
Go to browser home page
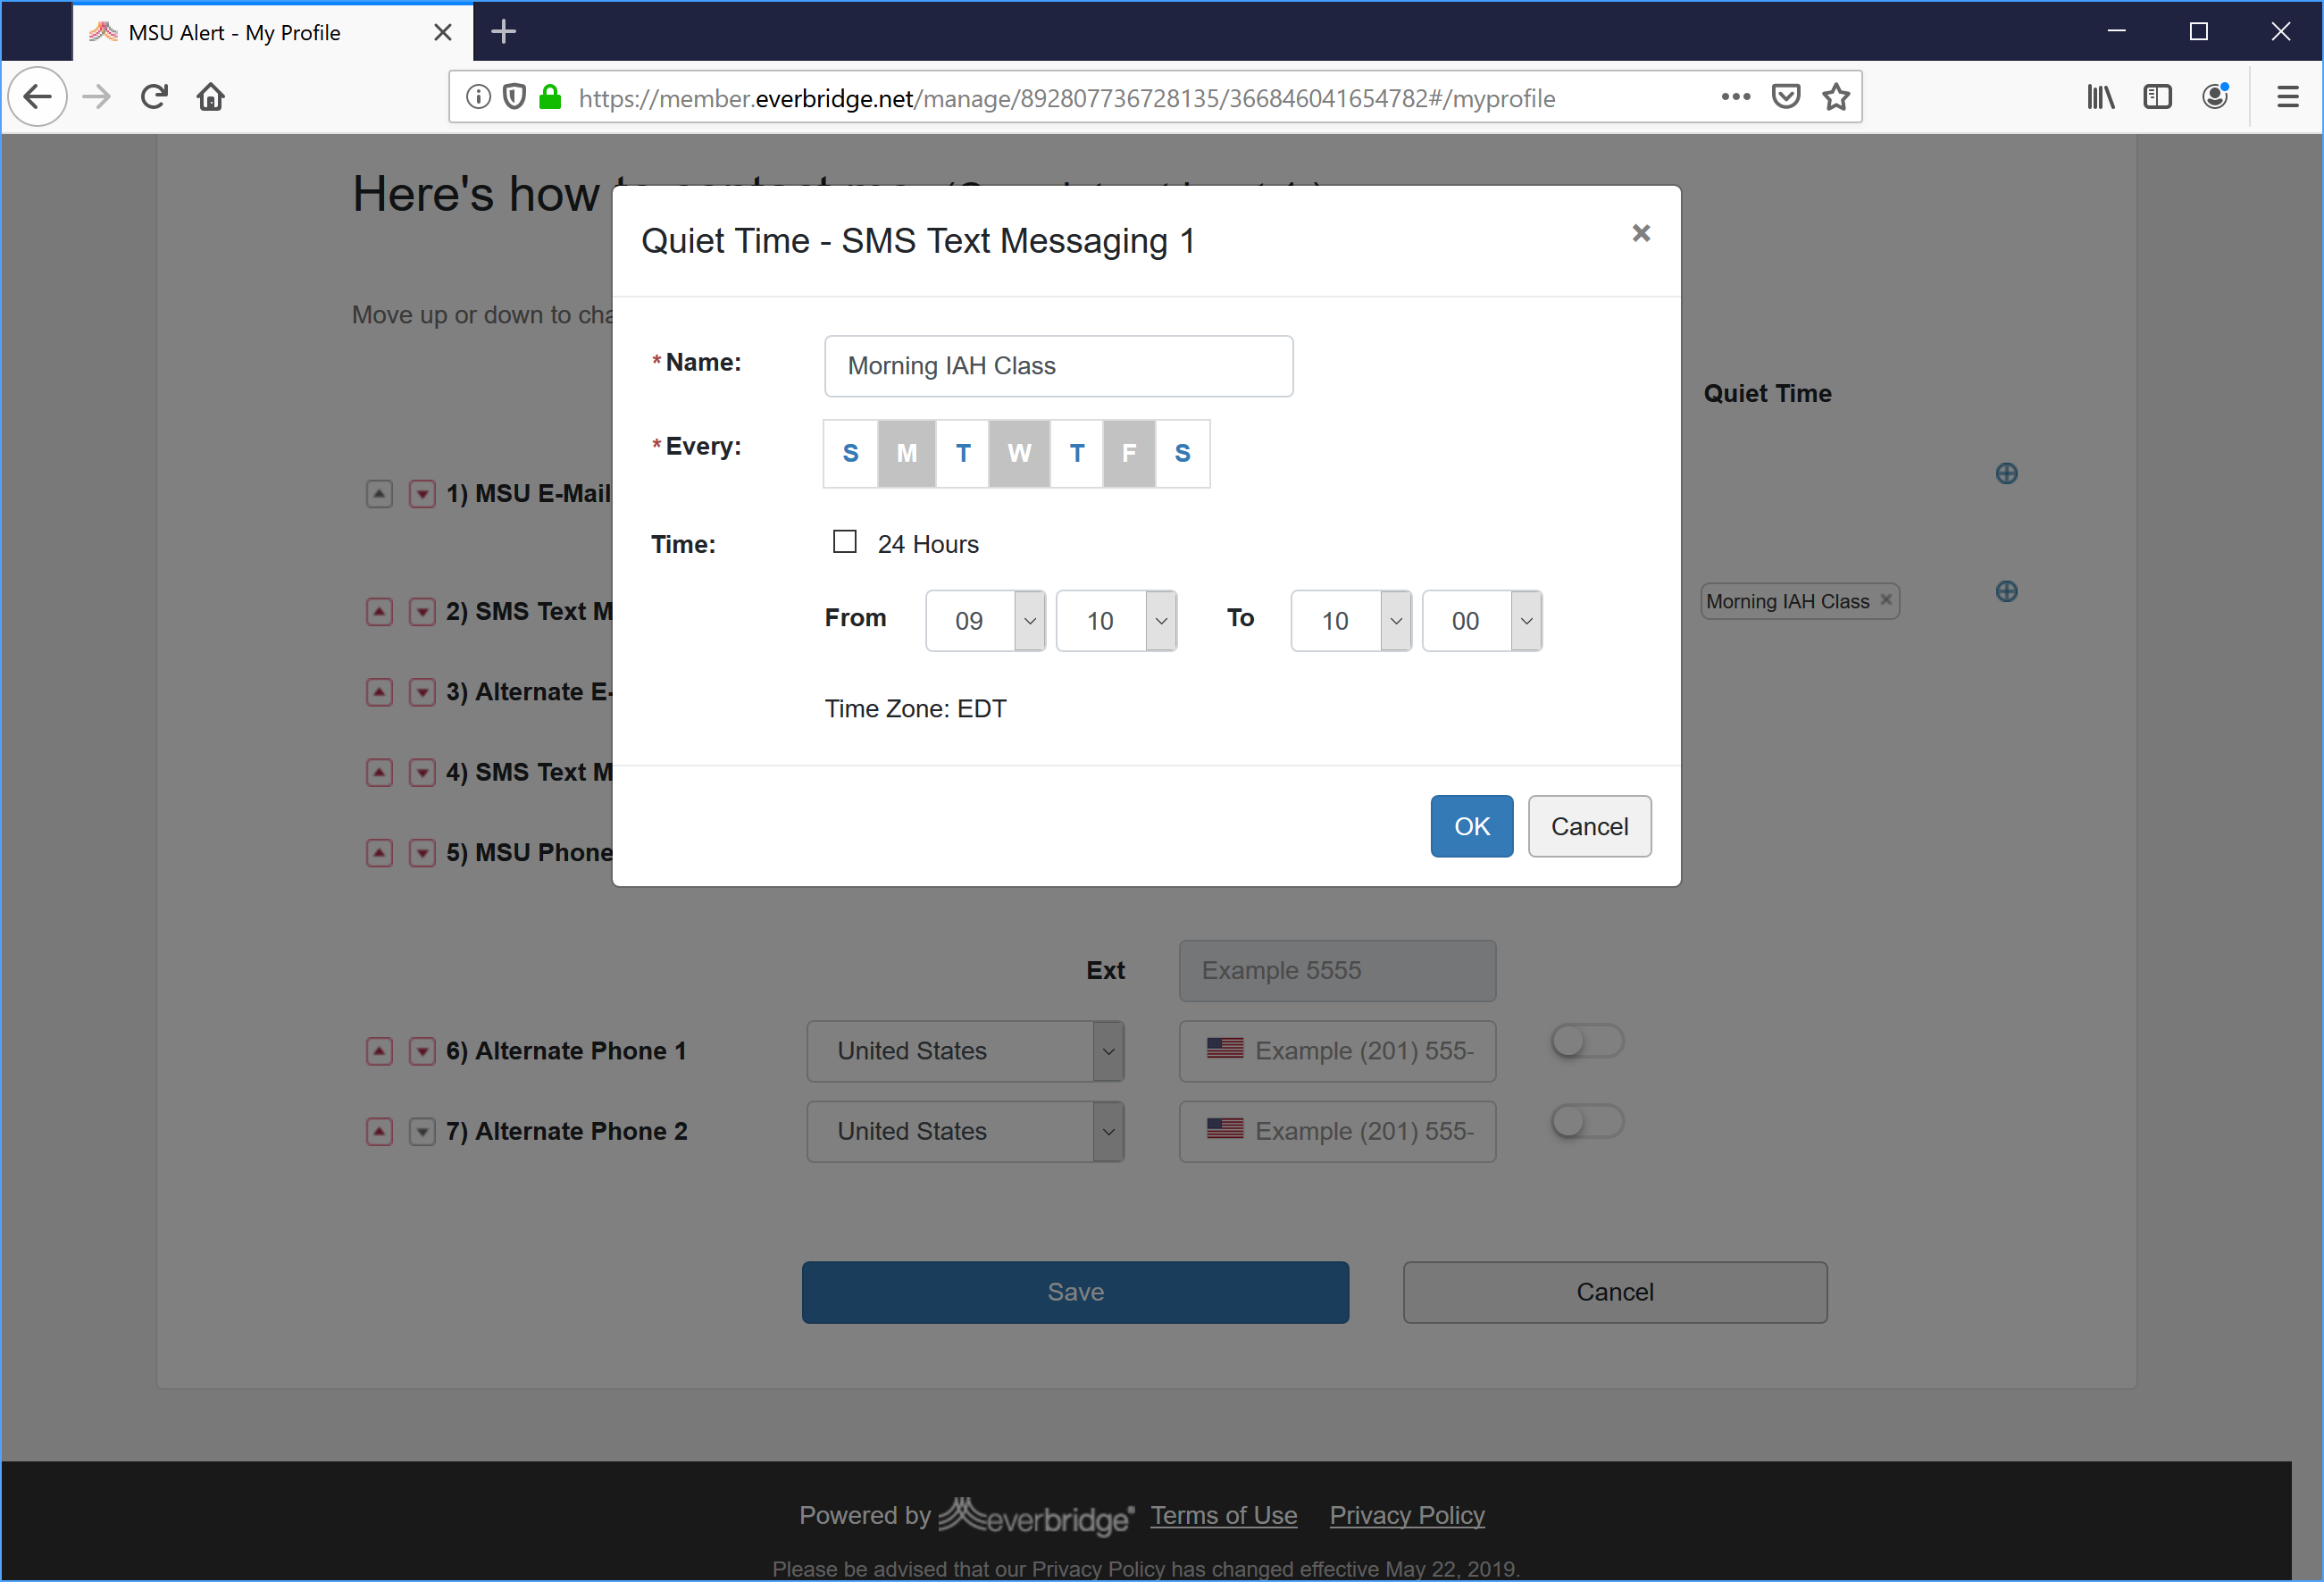click(x=211, y=97)
